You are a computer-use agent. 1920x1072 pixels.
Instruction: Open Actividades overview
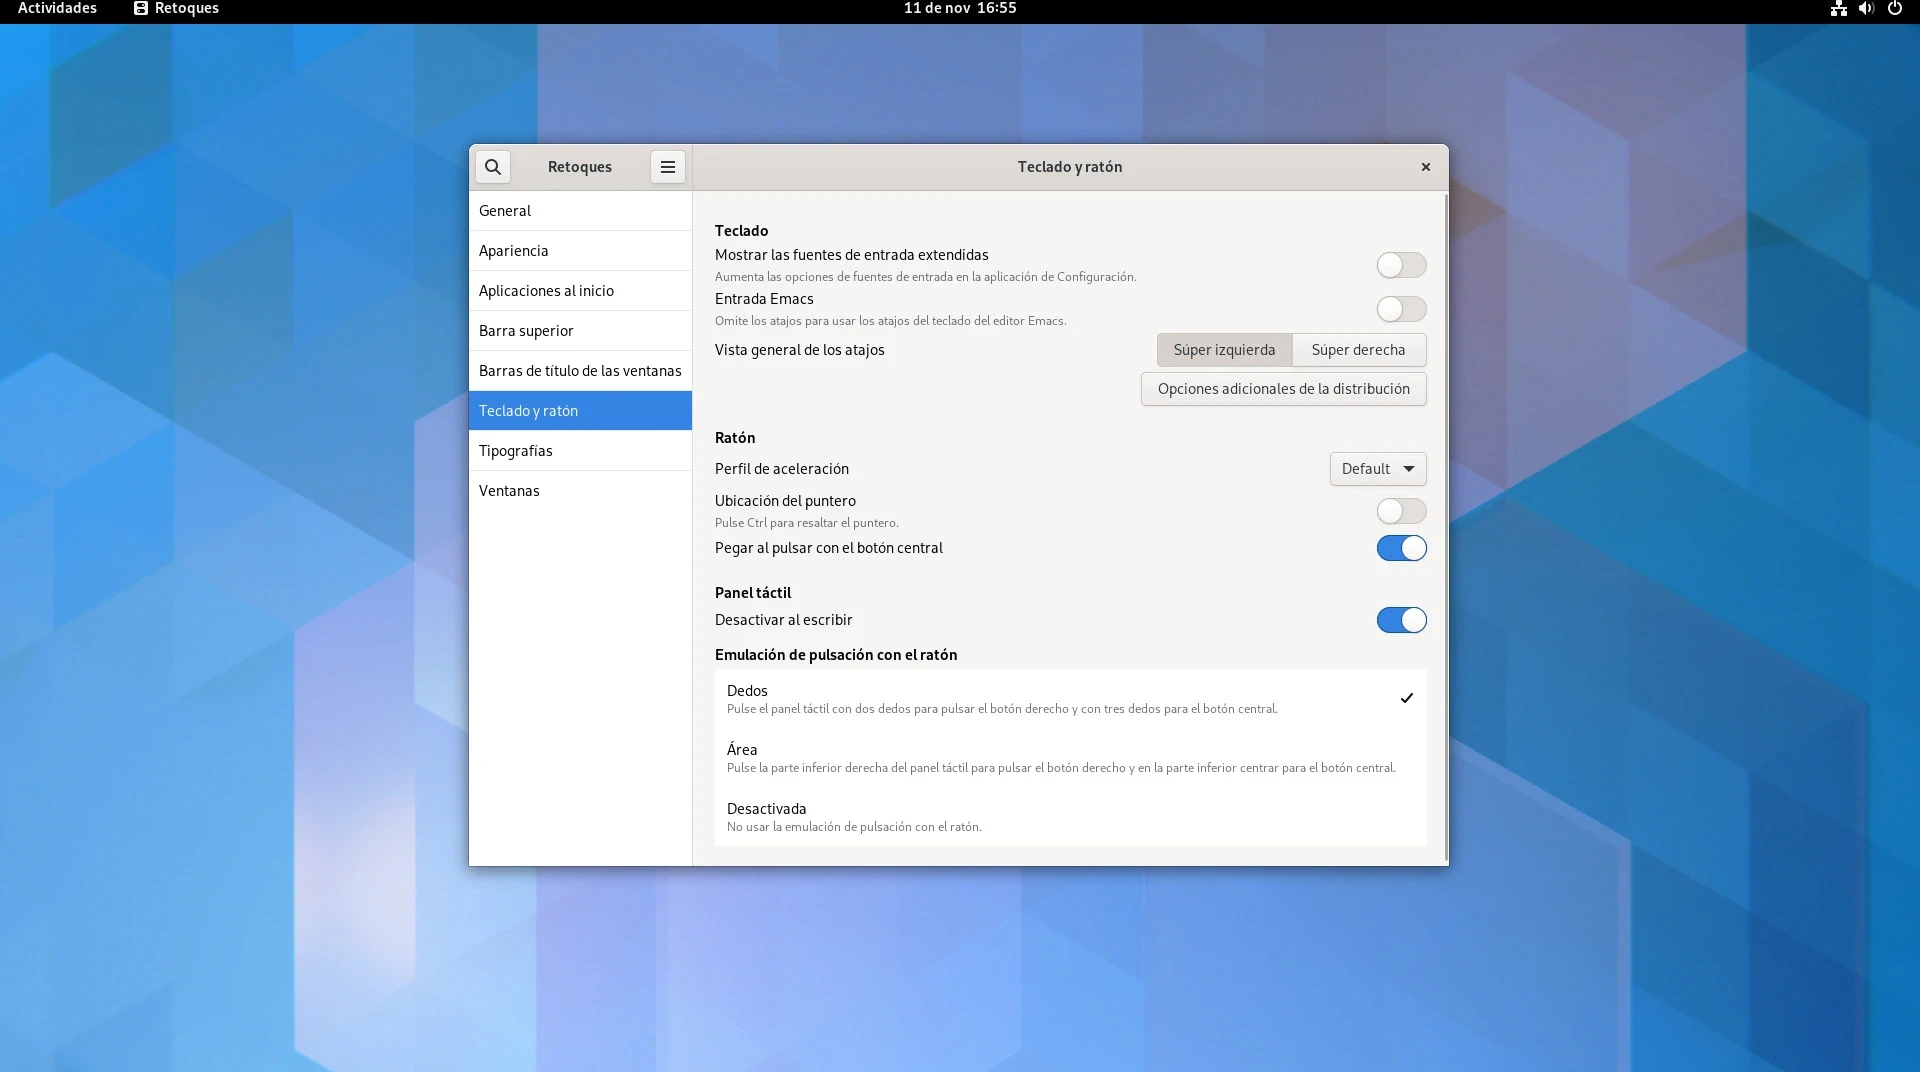coord(57,9)
